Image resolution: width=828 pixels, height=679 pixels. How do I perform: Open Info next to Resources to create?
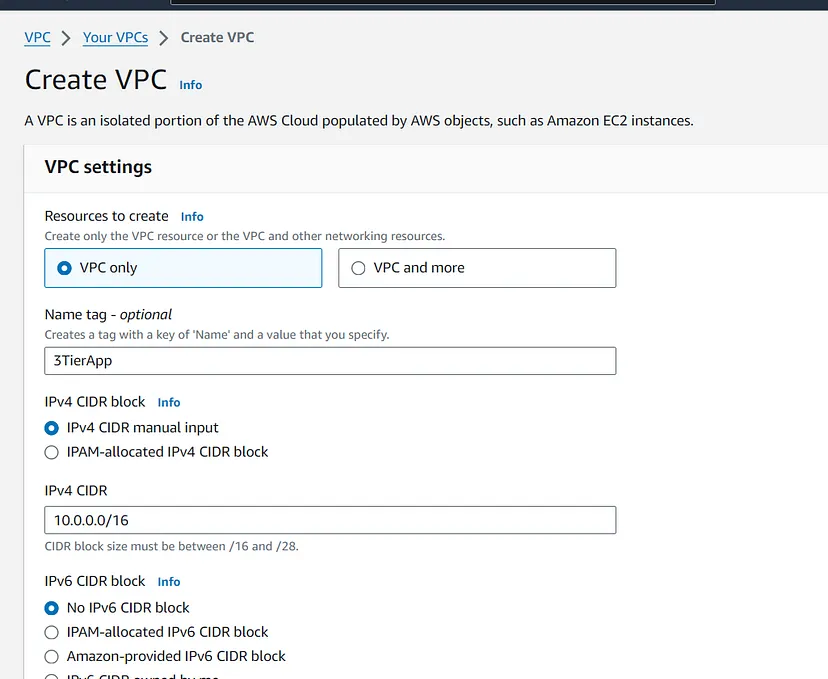pyautogui.click(x=192, y=216)
